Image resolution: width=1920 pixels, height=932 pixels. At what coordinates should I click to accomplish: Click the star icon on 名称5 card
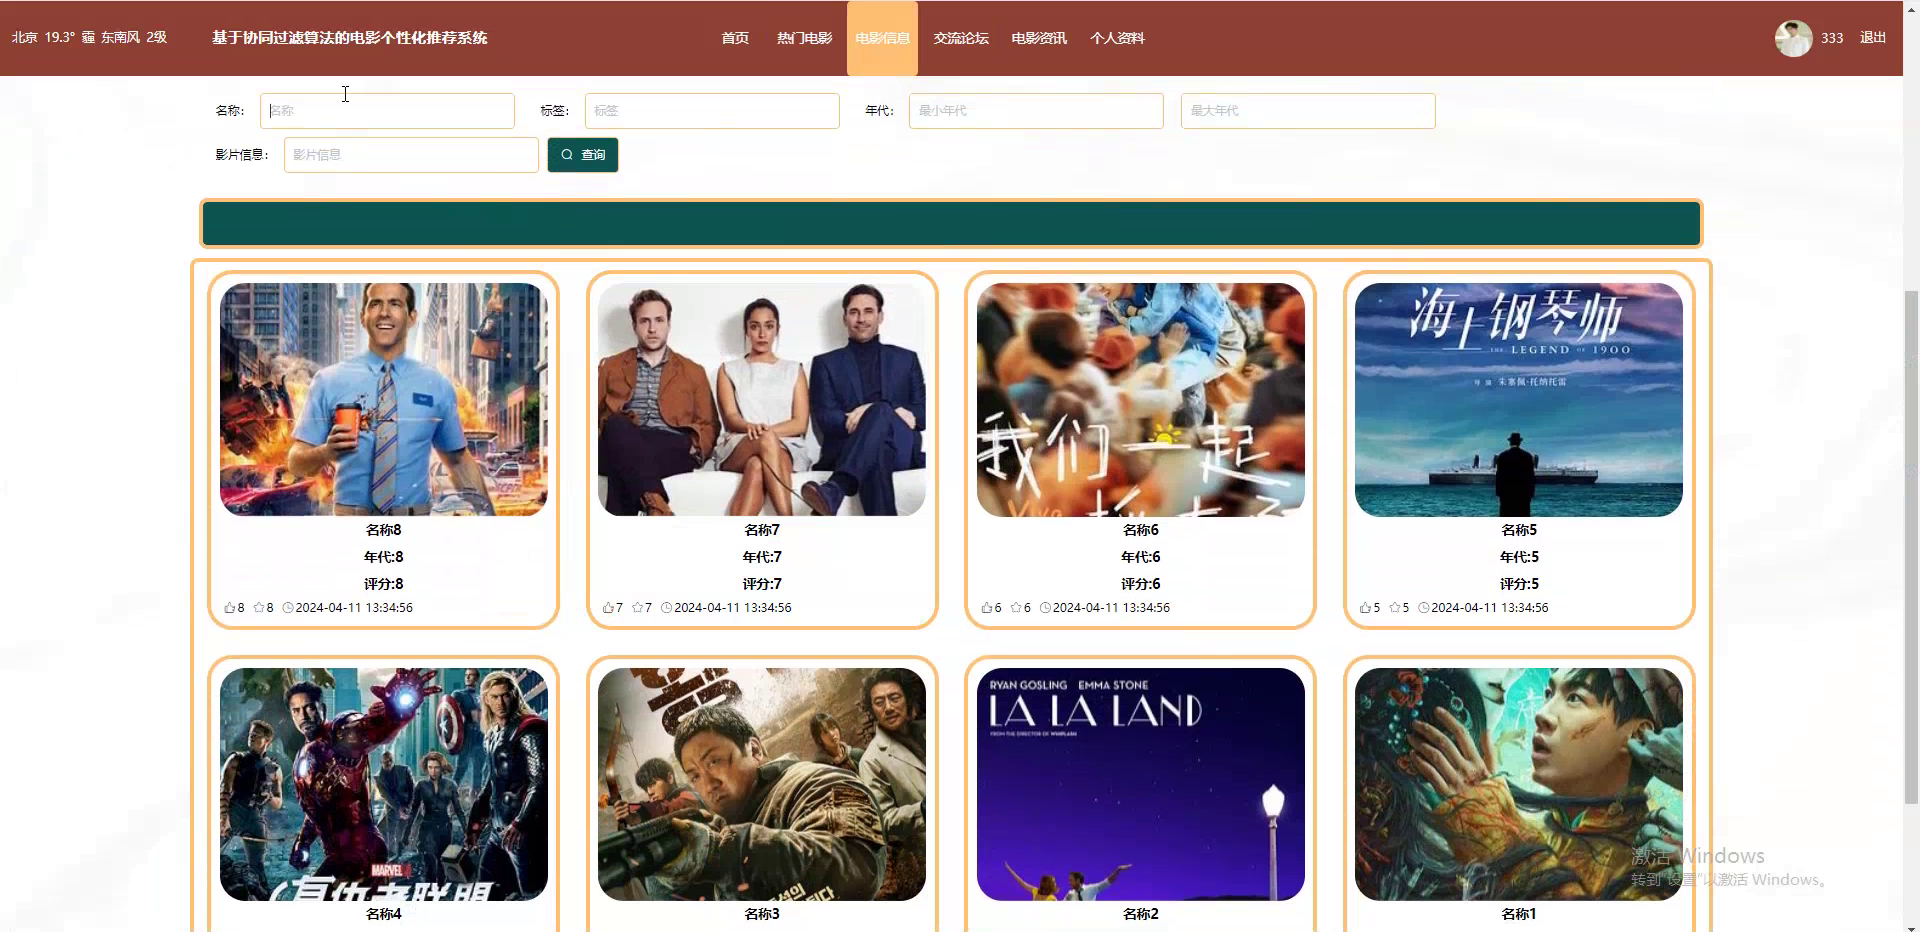1395,608
